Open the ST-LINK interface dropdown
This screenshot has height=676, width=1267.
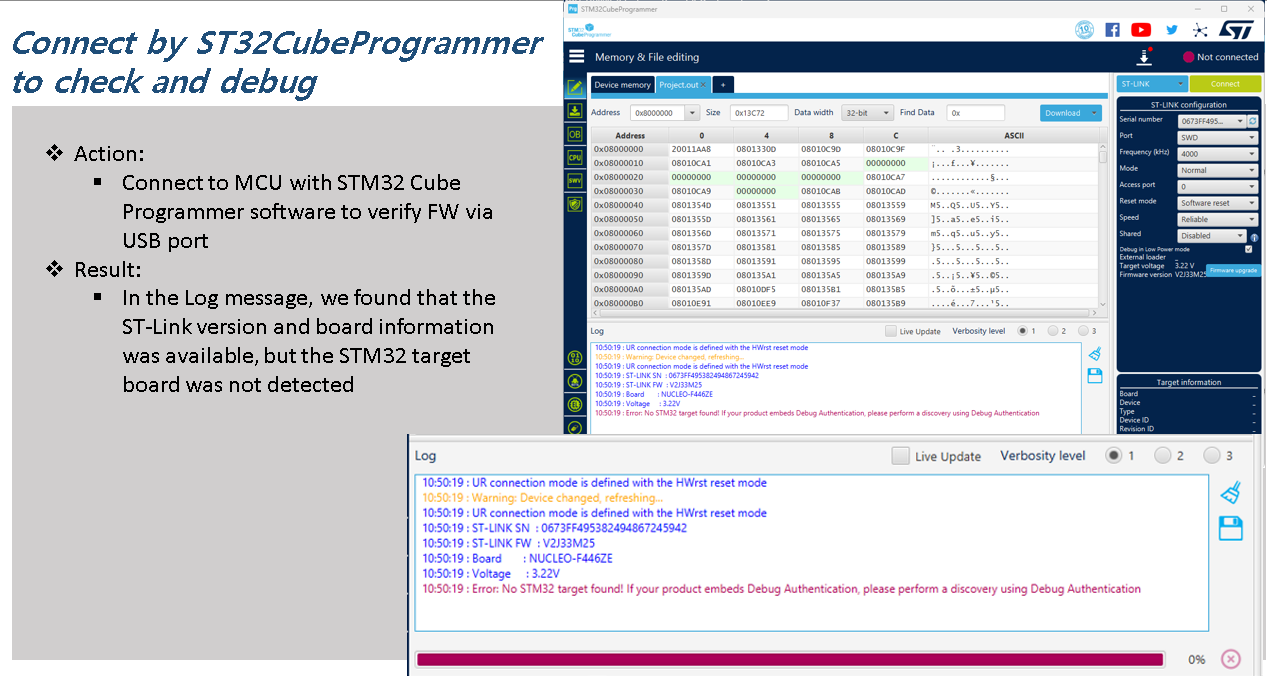tap(1152, 84)
